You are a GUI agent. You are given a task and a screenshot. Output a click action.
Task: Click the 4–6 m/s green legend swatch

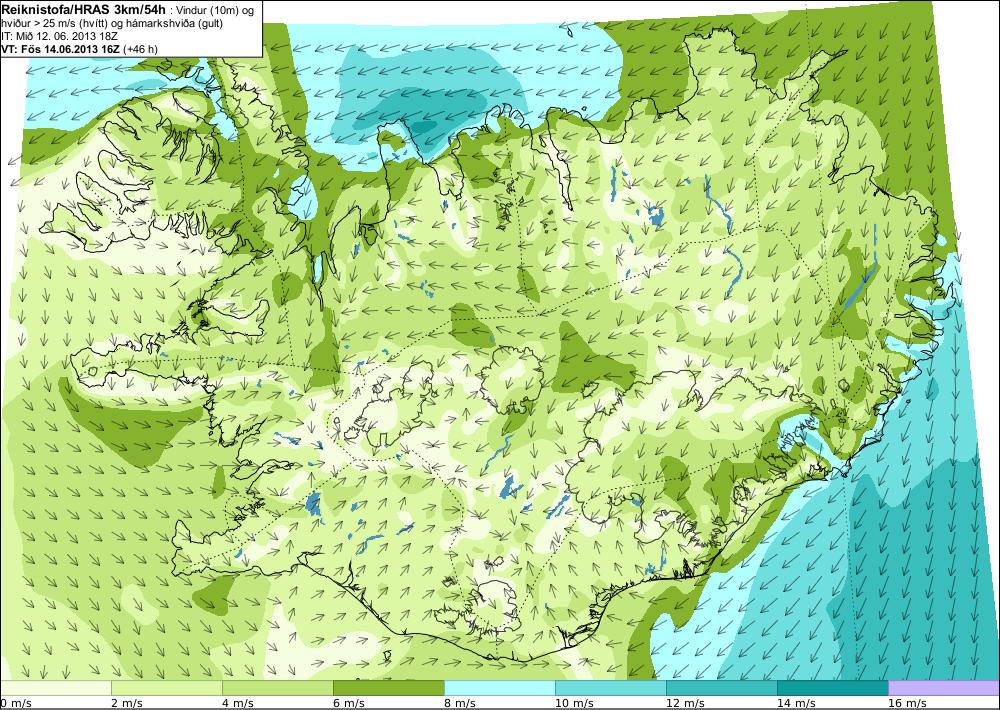click(277, 688)
